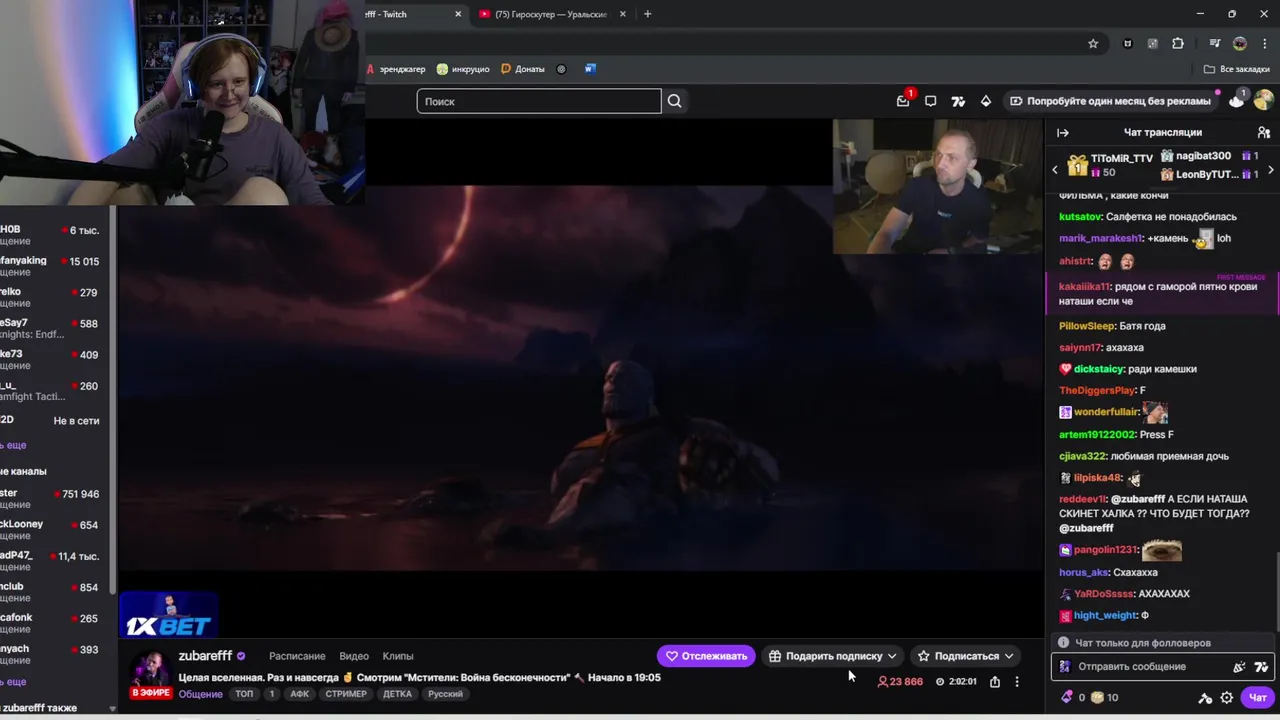
Task: Open the Chrome three-dot menu
Action: click(1265, 43)
